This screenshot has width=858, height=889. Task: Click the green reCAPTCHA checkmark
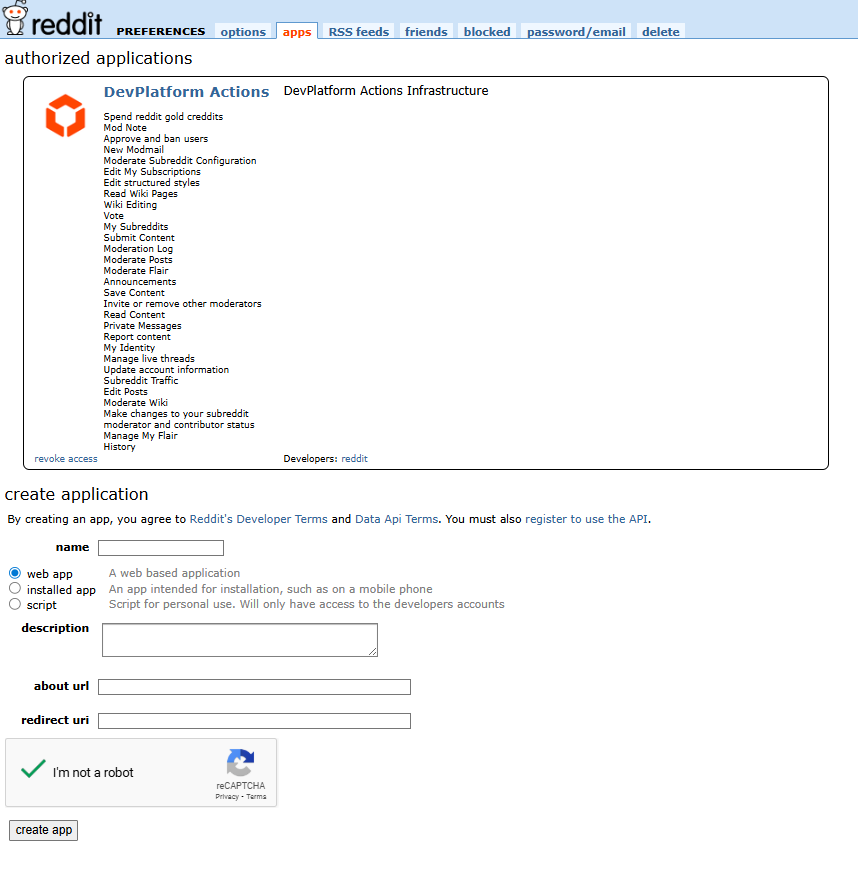click(33, 769)
